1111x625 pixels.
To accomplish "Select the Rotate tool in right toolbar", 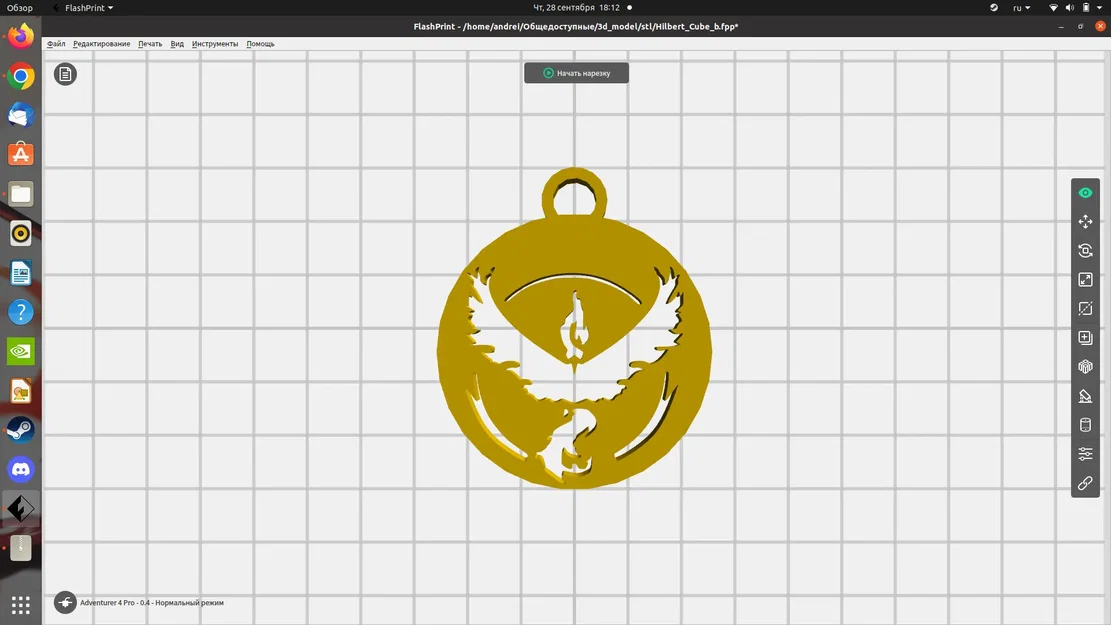I will click(1085, 251).
